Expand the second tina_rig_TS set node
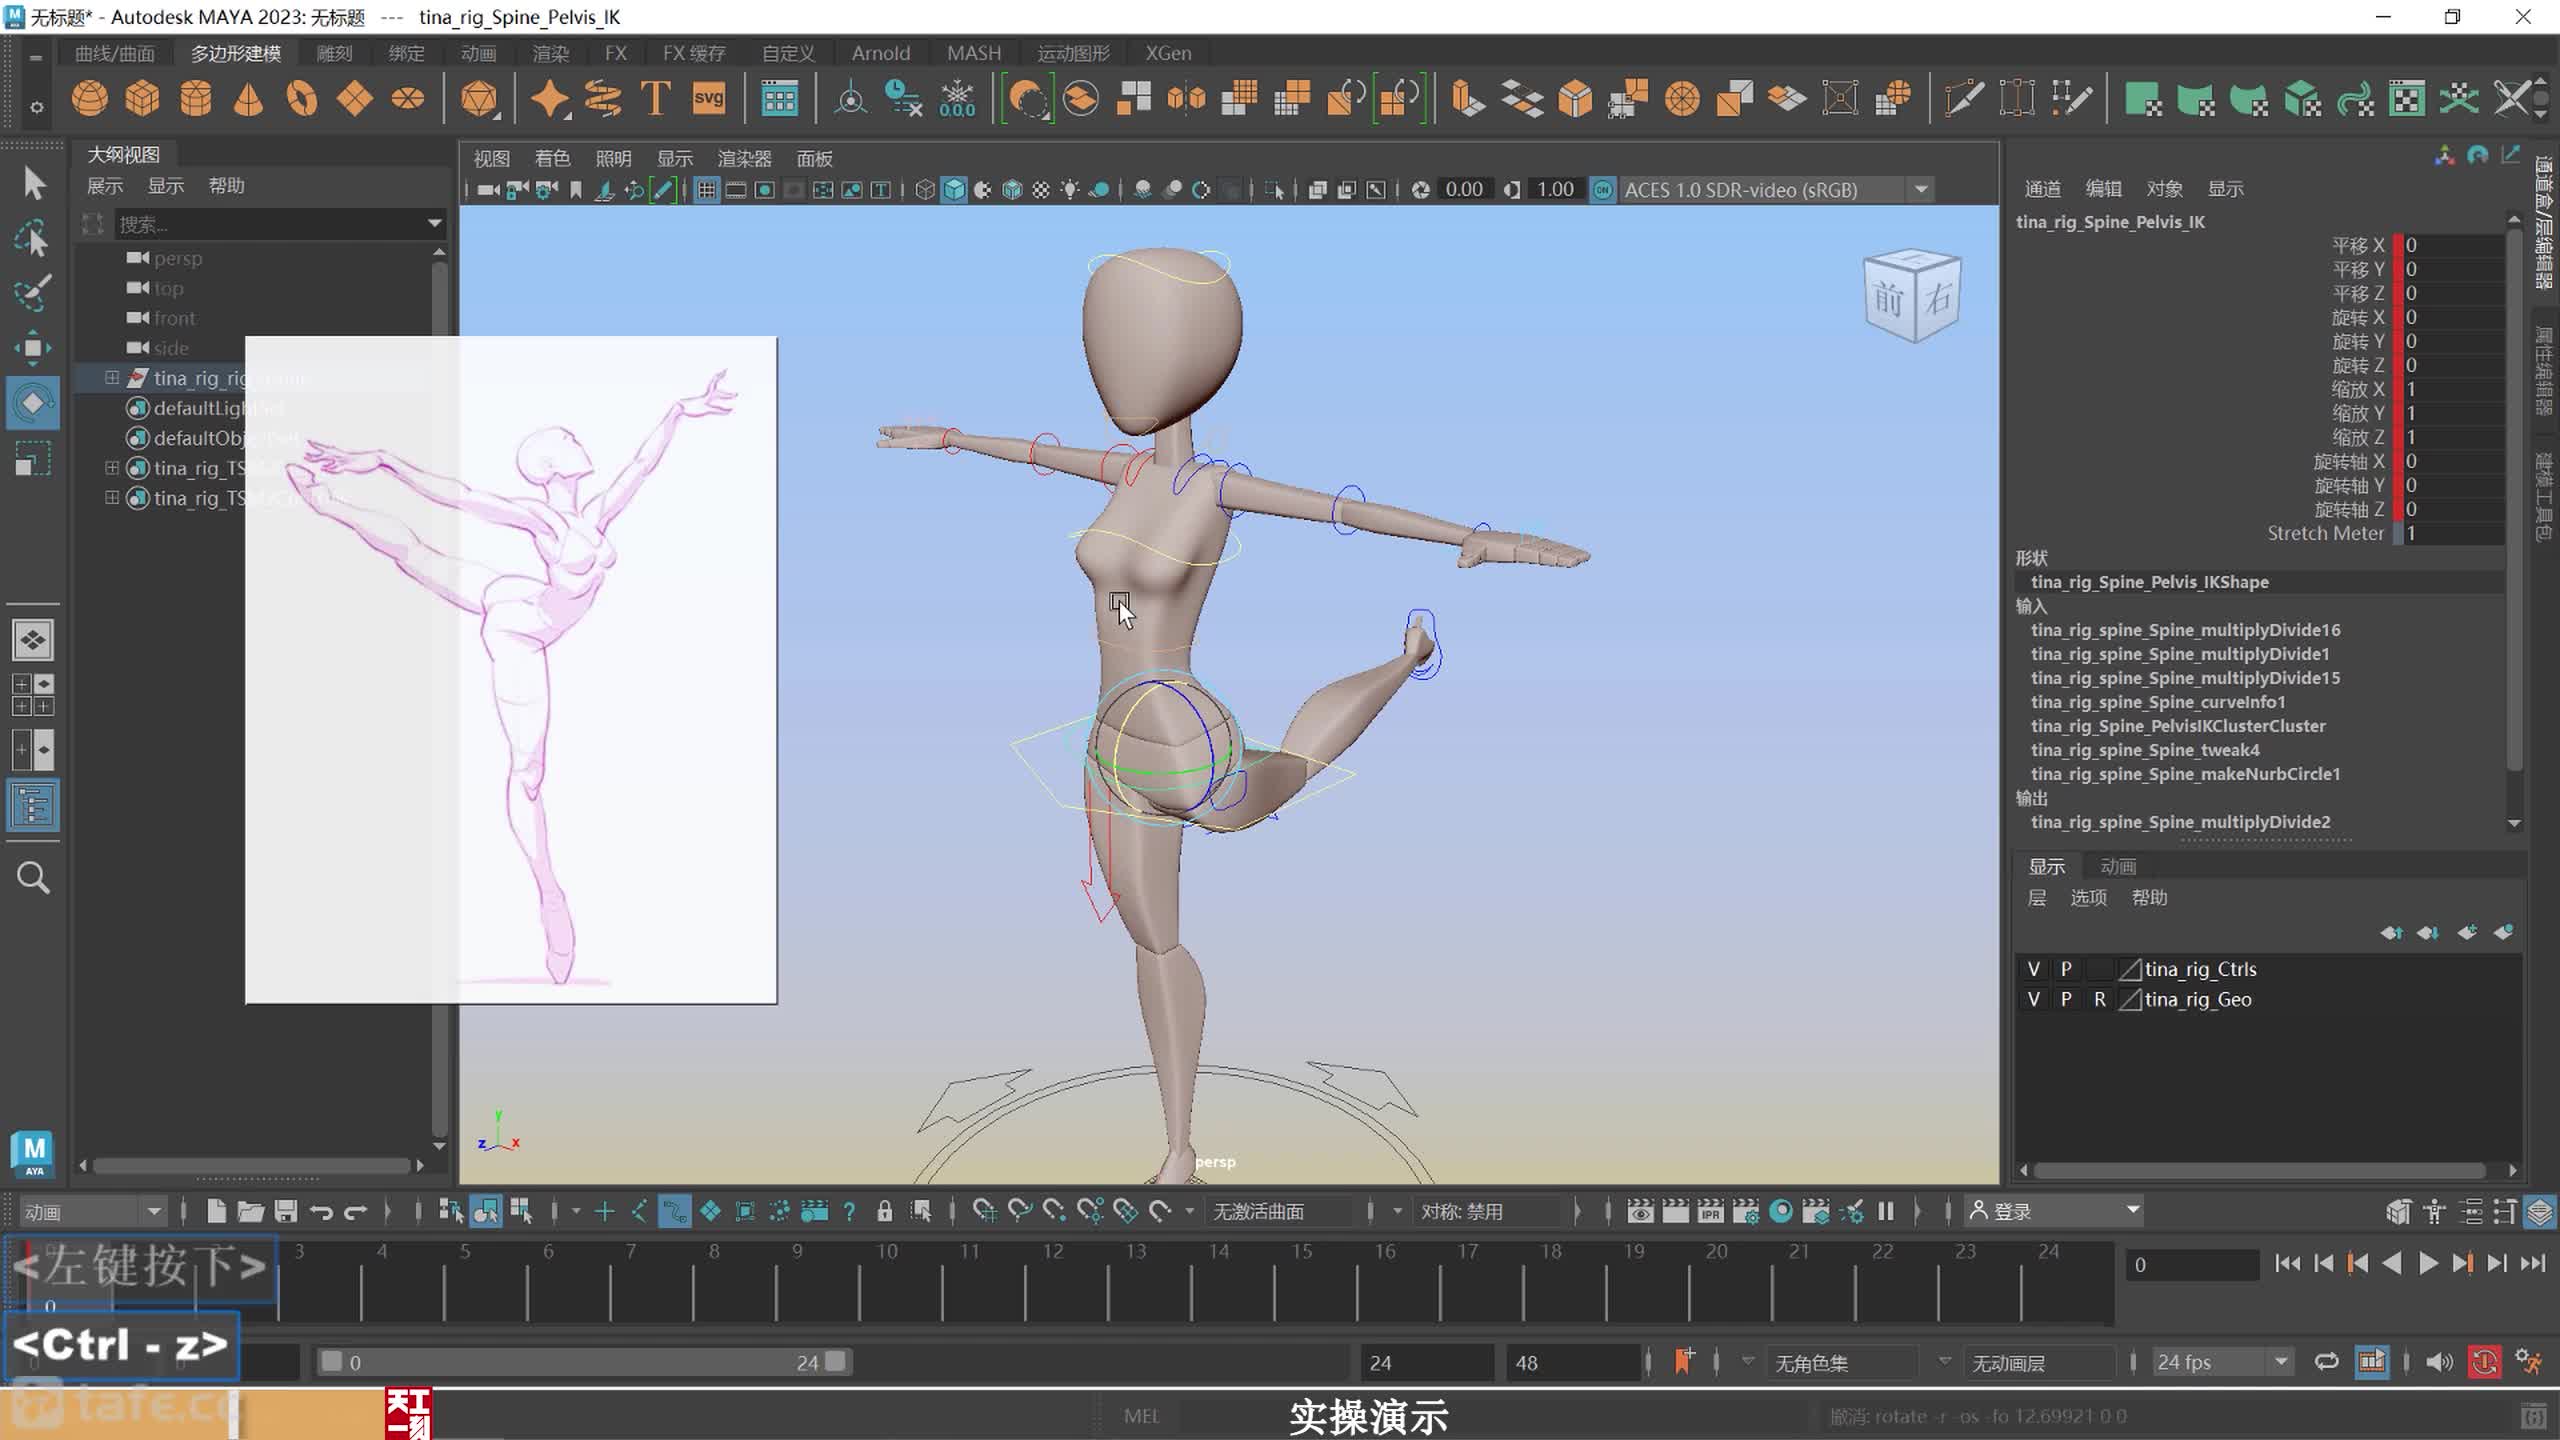Viewport: 2560px width, 1440px height. click(x=112, y=498)
